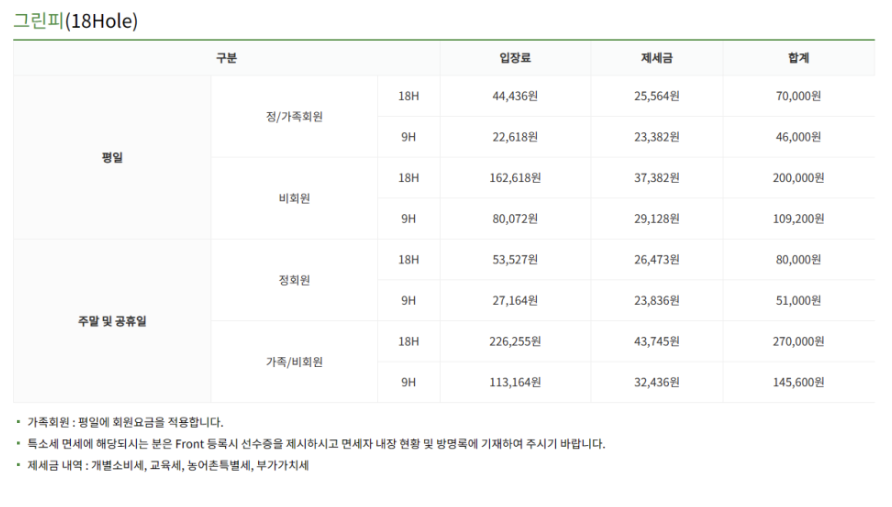Click the 70,000원 total value
The image size is (892, 507).
(798, 96)
